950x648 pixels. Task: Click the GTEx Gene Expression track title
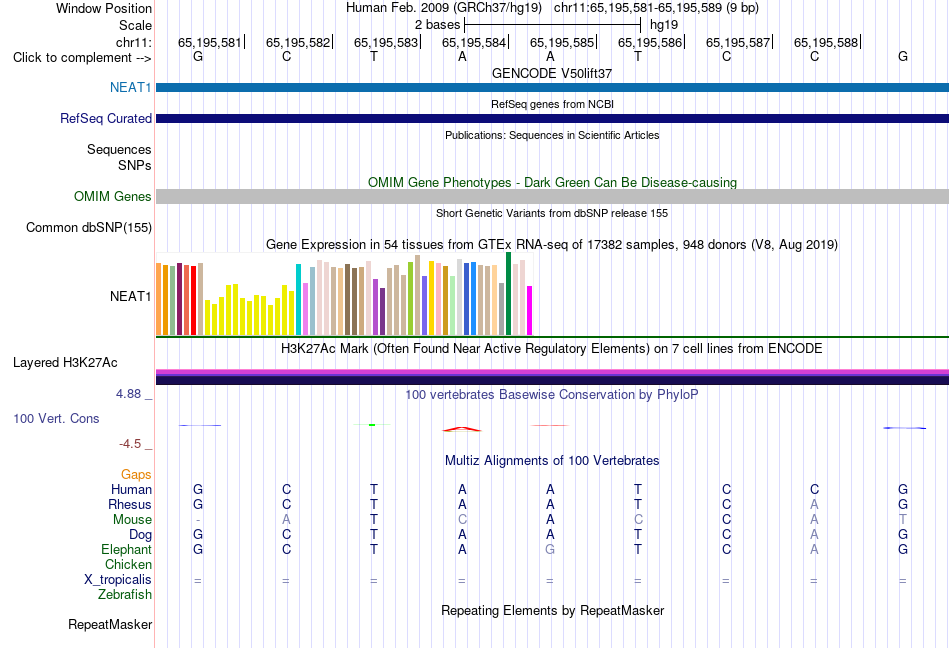pos(552,244)
